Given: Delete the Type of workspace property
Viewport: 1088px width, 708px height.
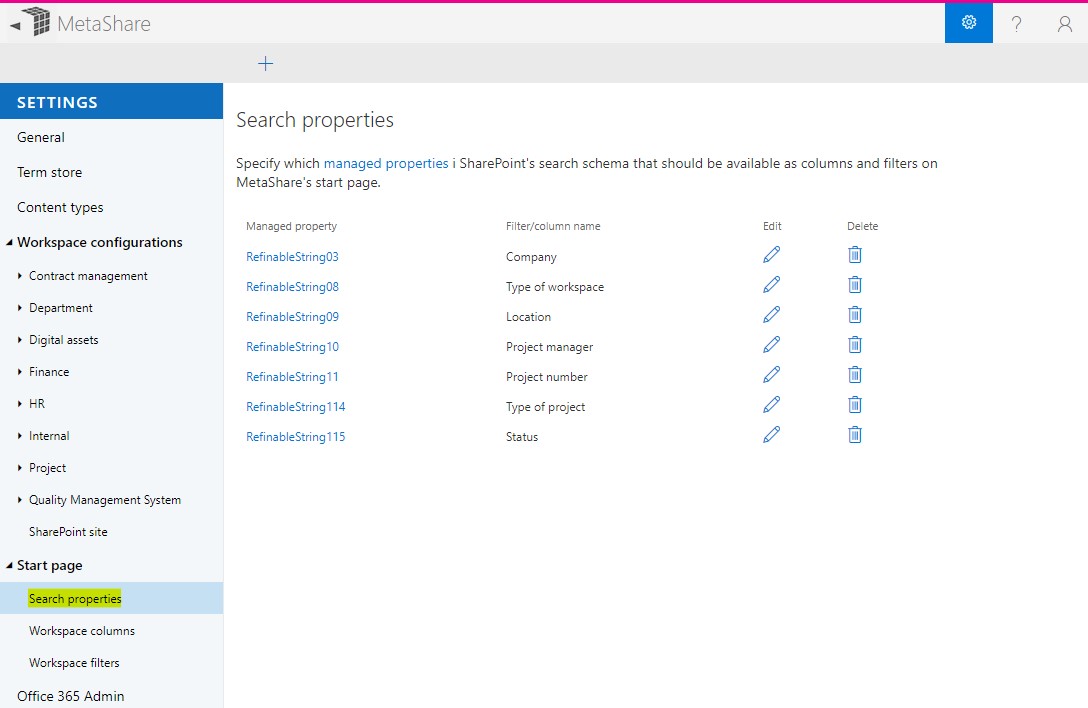Looking at the screenshot, I should coord(855,284).
